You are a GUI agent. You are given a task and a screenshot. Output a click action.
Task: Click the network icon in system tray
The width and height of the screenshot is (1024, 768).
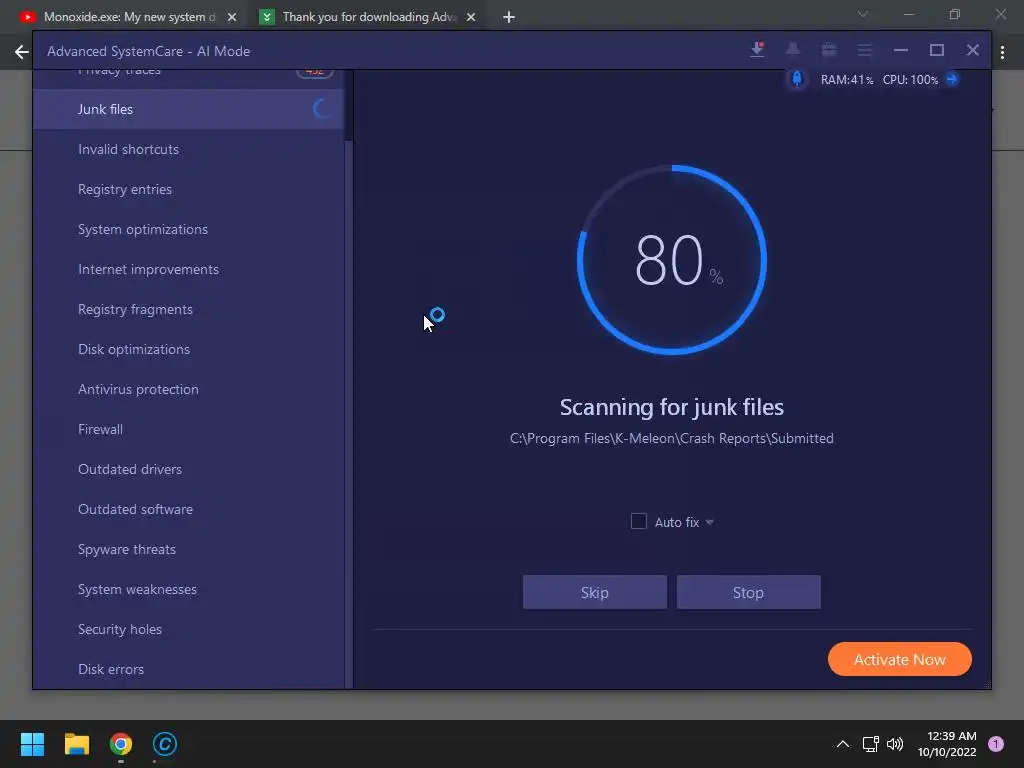coord(870,744)
